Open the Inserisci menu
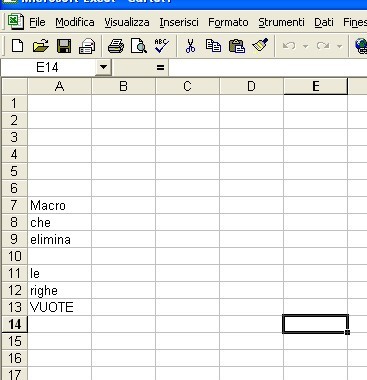The image size is (367, 380). pos(179,22)
